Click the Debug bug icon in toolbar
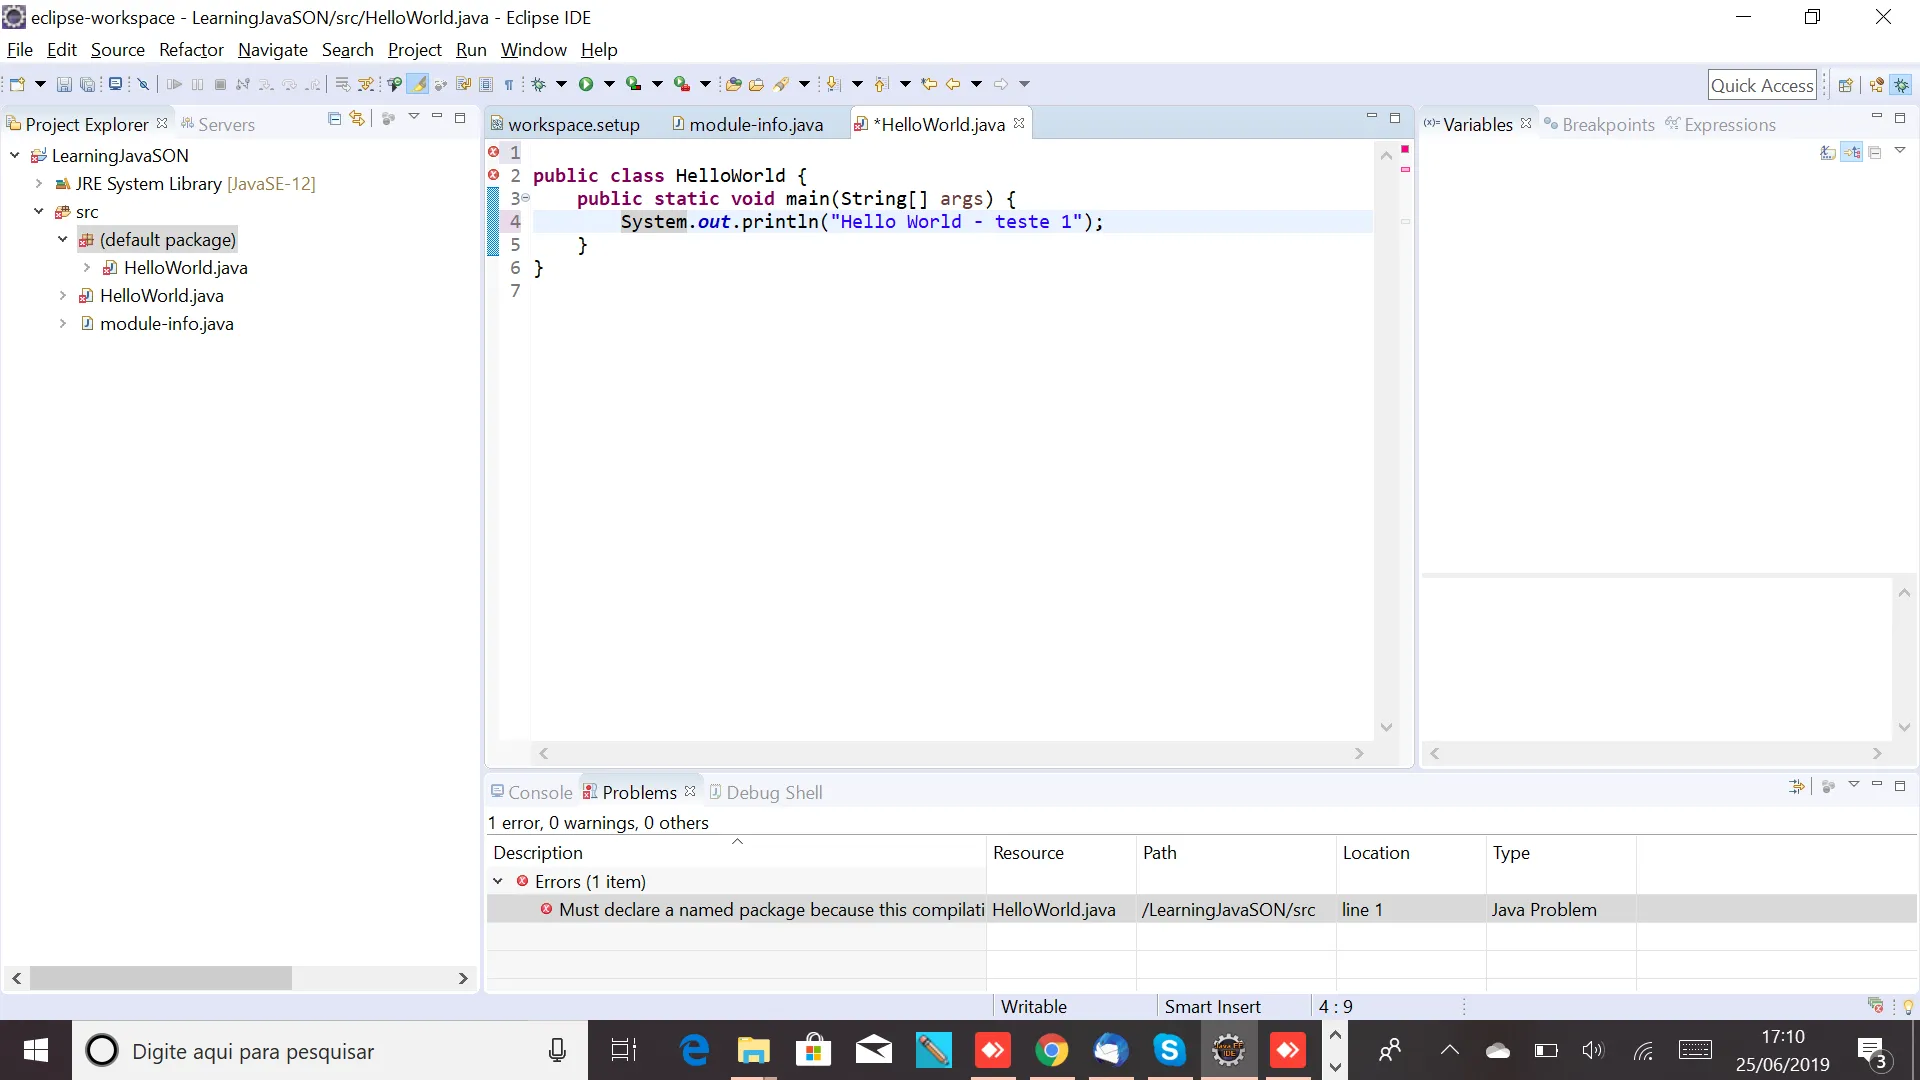Viewport: 1920px width, 1080px height. (x=538, y=84)
